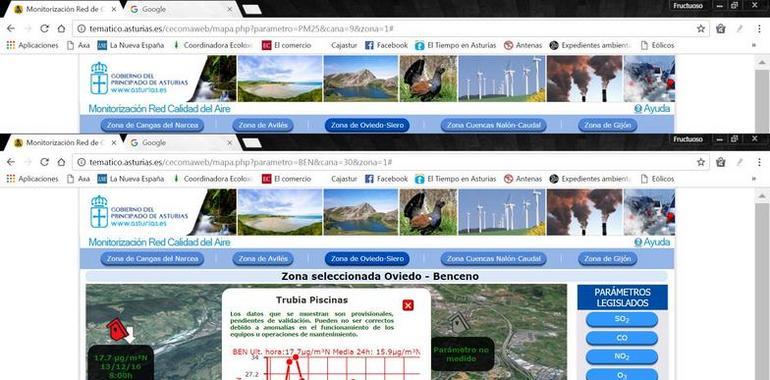Open the La Nueva España bookmark, BEN window

pos(131,179)
